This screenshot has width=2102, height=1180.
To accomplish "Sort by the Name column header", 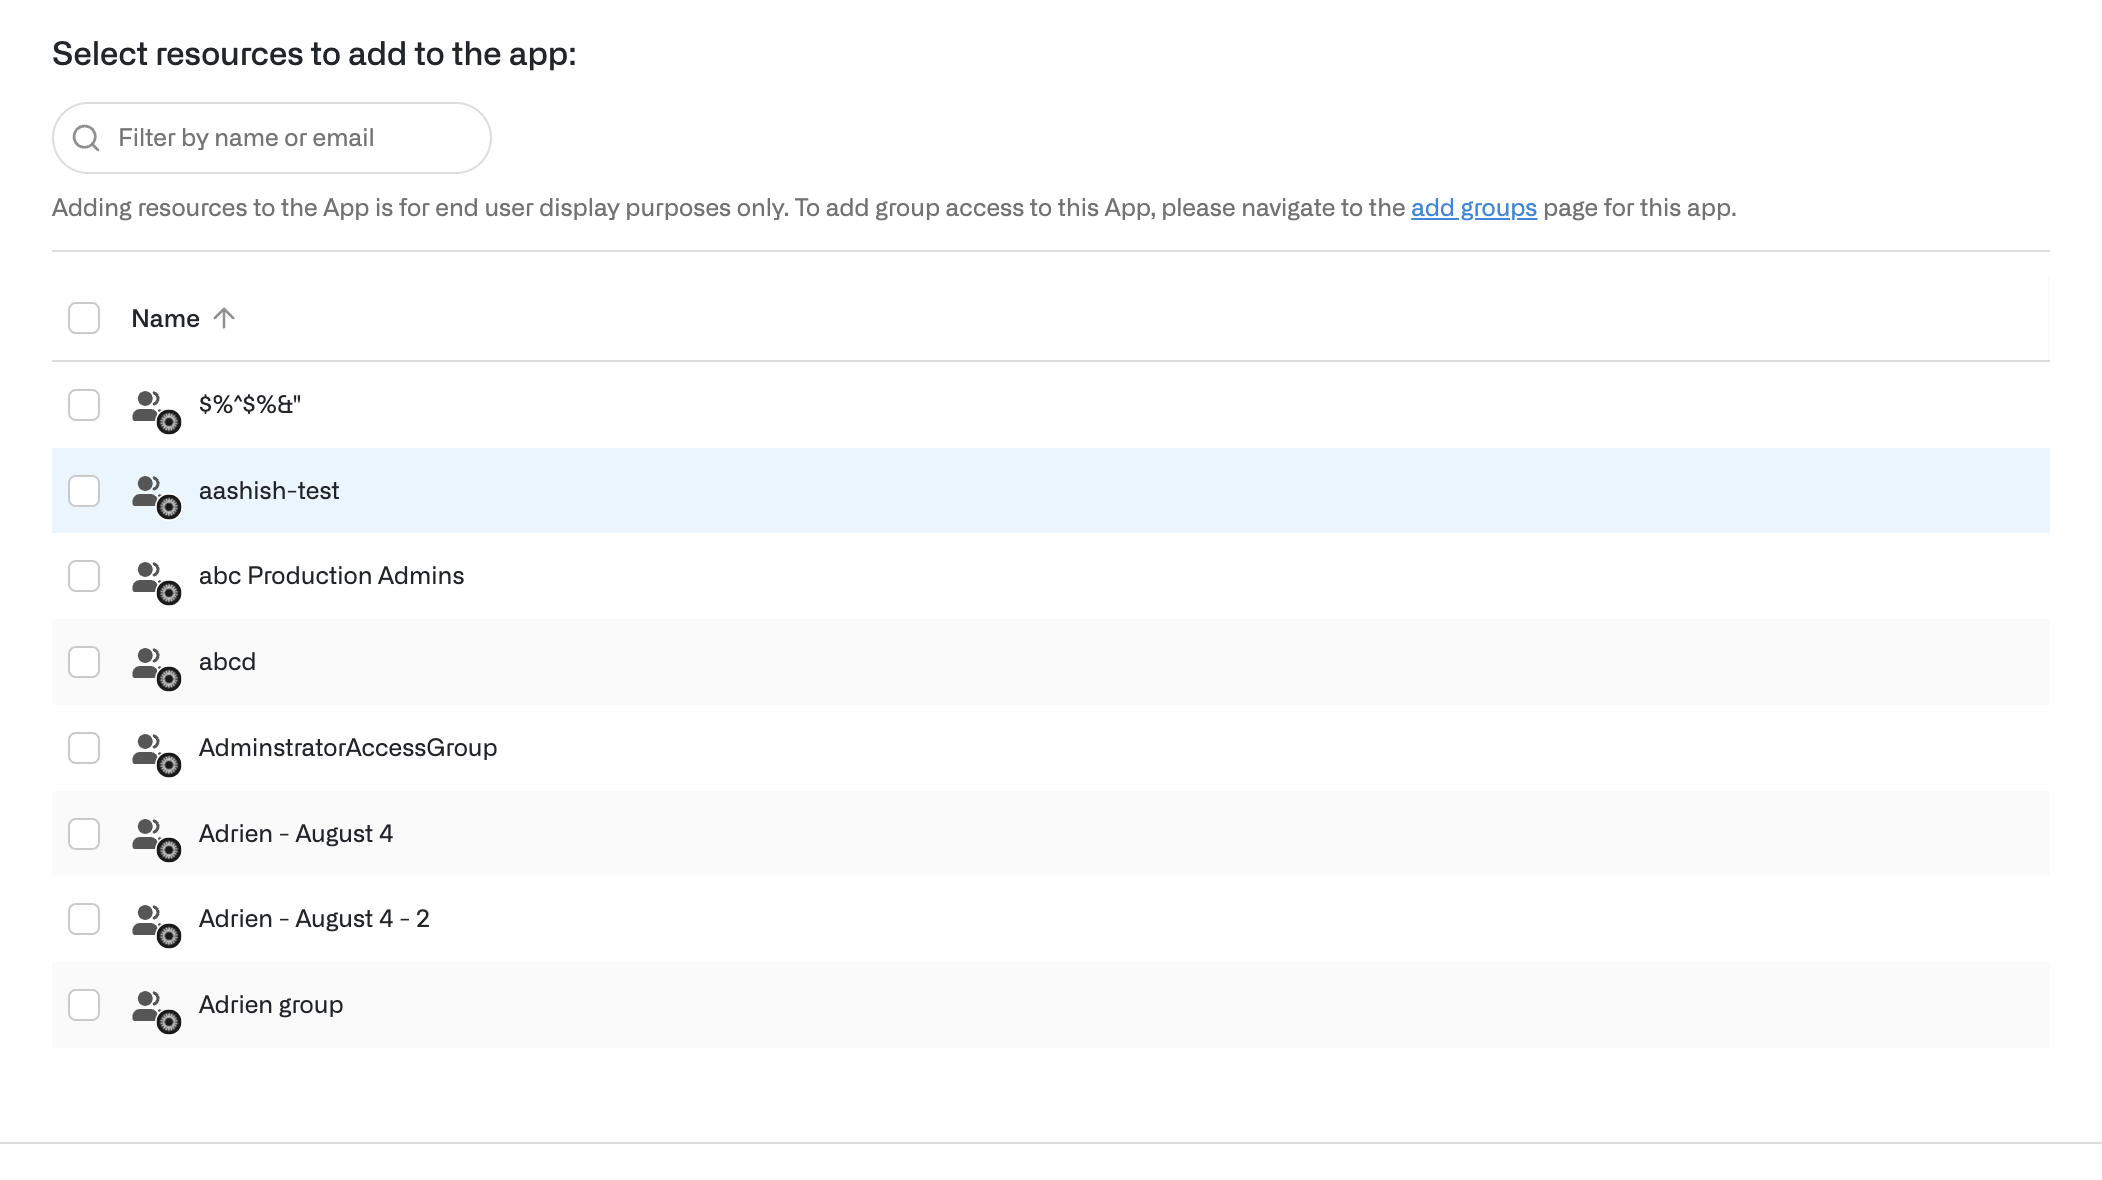I will [166, 318].
